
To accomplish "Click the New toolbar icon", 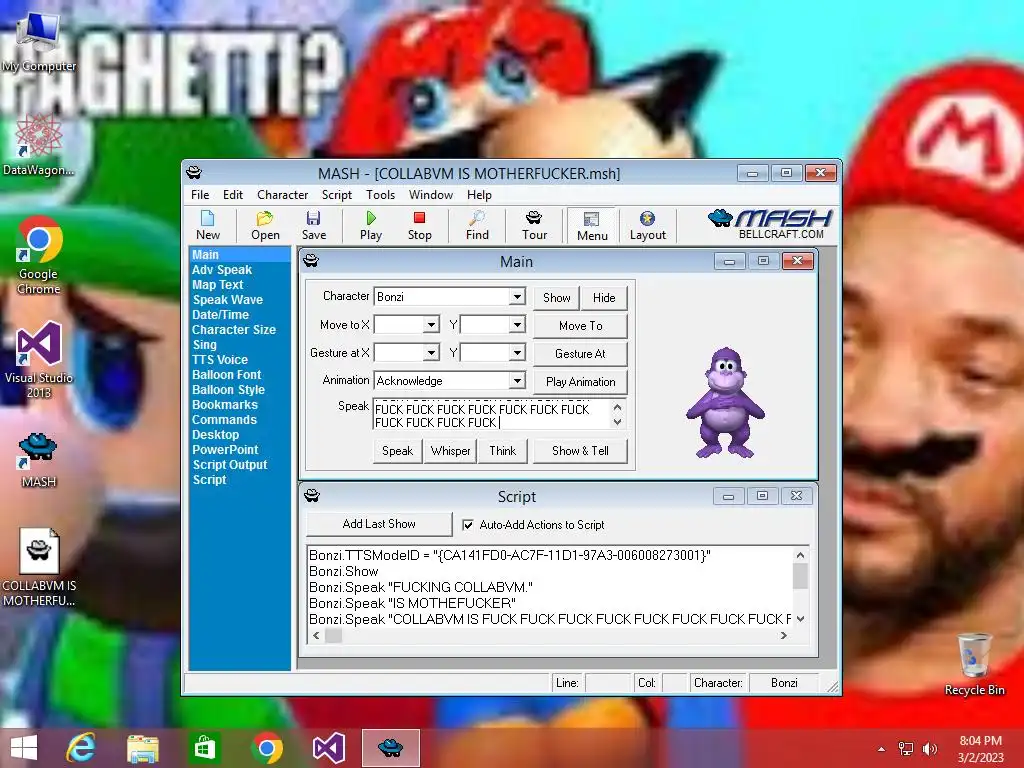I will (x=208, y=225).
